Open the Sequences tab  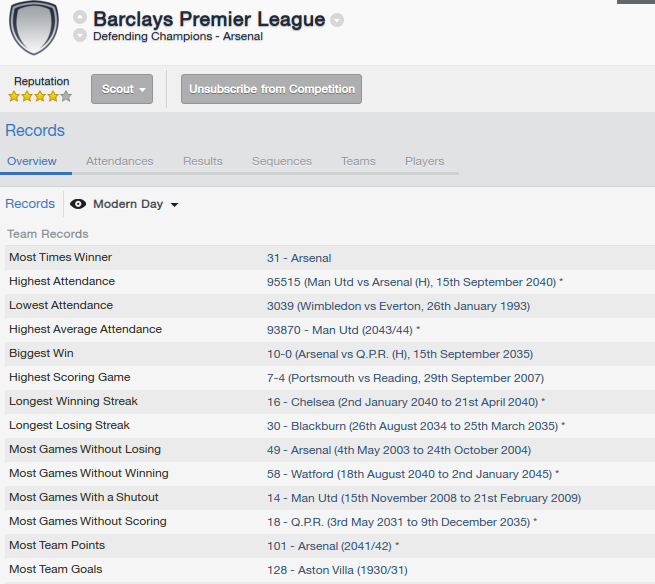click(282, 161)
